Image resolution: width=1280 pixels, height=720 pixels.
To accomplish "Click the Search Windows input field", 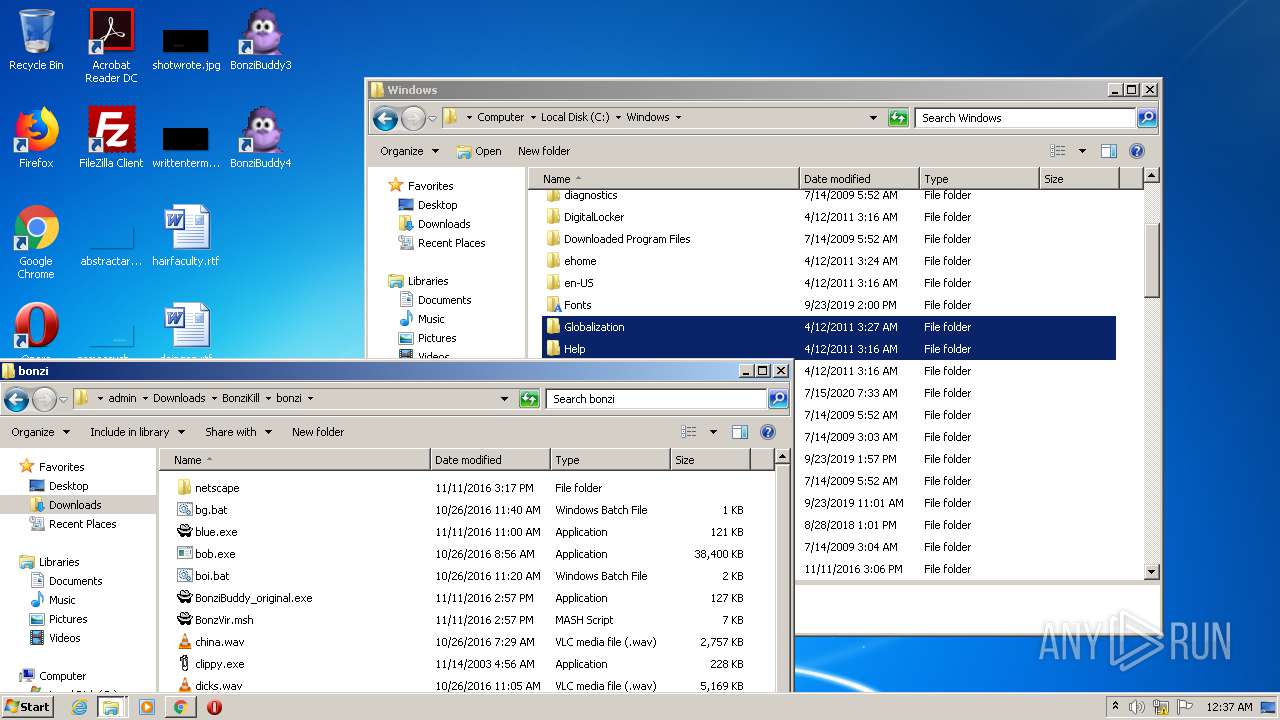I will [x=1026, y=118].
